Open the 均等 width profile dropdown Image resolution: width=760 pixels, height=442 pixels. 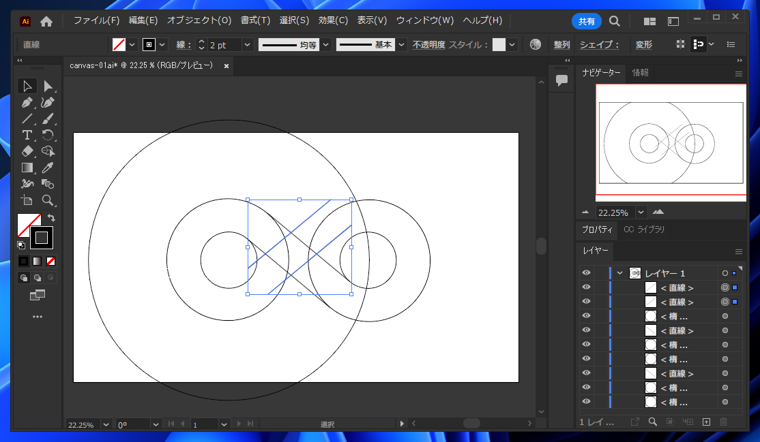coord(326,45)
